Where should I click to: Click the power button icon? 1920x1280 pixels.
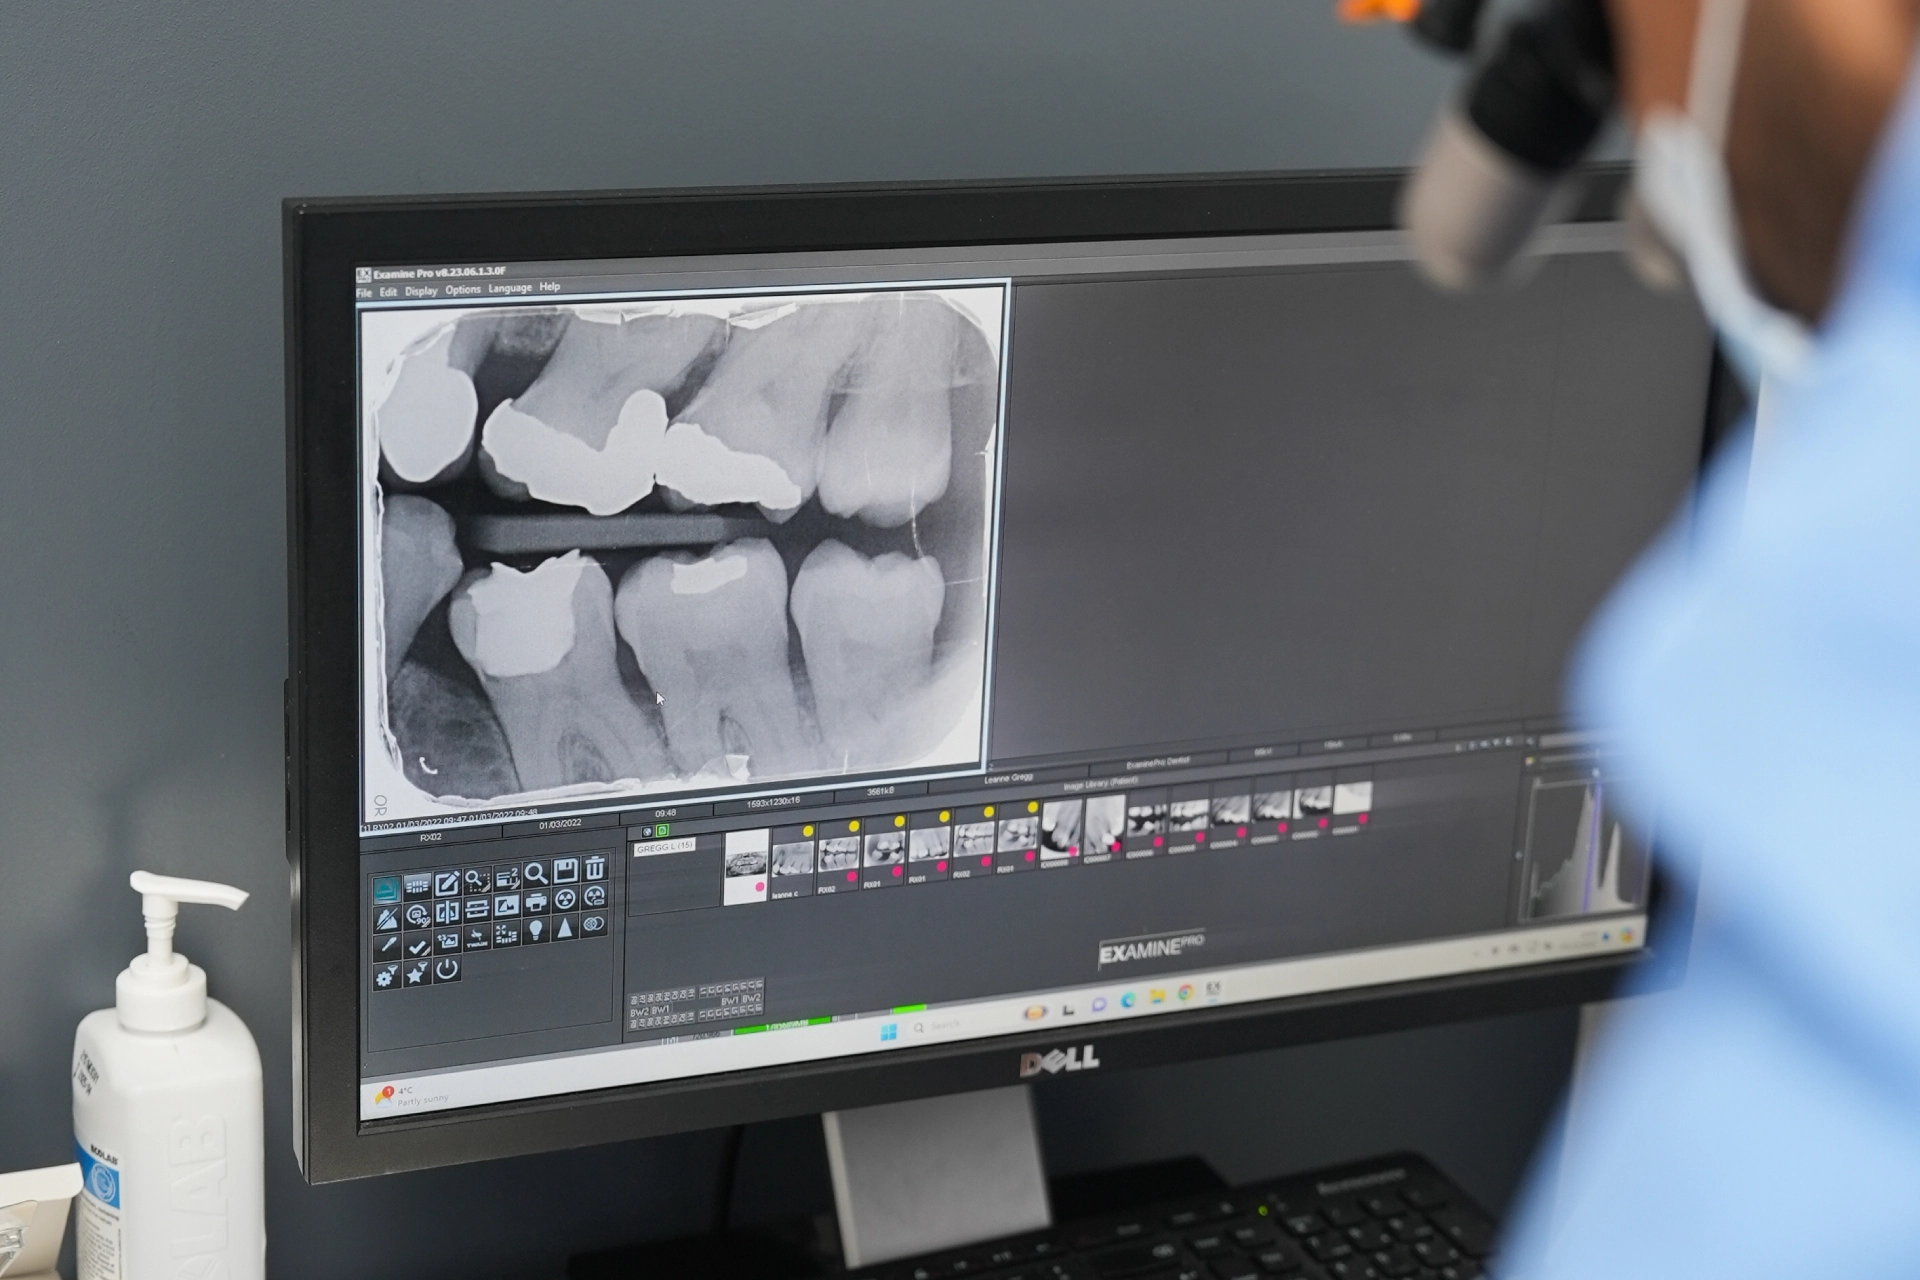pyautogui.click(x=447, y=969)
